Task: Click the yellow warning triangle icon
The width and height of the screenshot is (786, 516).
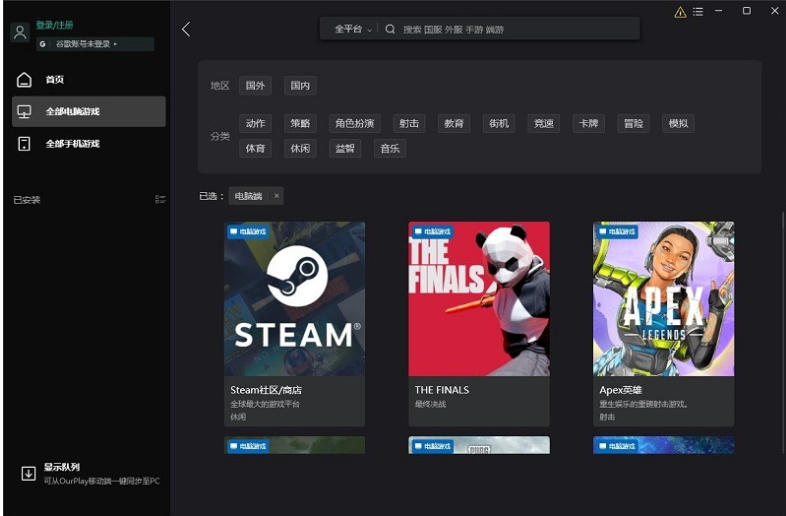Action: click(x=681, y=12)
